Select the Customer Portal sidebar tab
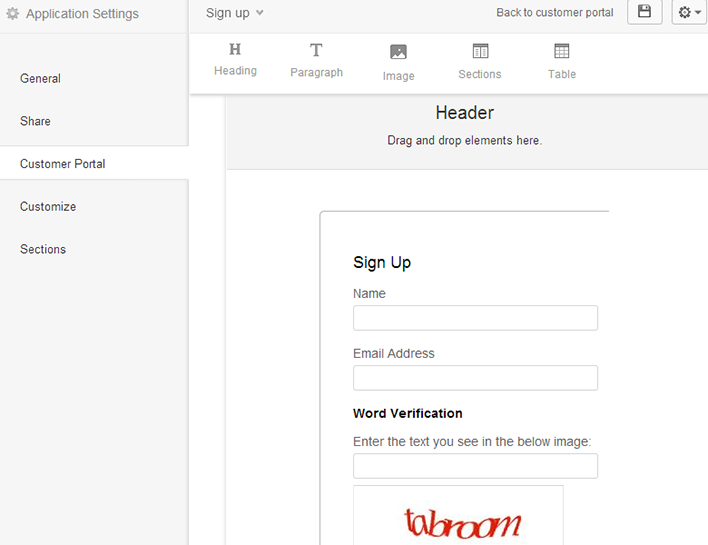The height and width of the screenshot is (545, 708). (62, 164)
